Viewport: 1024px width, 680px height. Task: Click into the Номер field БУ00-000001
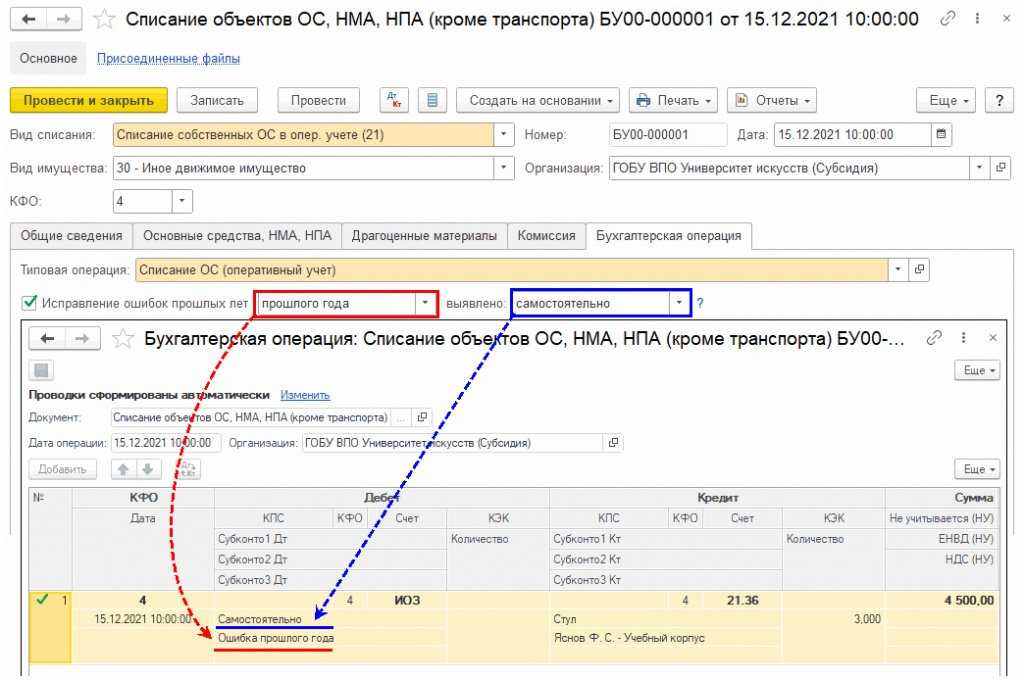coord(667,135)
